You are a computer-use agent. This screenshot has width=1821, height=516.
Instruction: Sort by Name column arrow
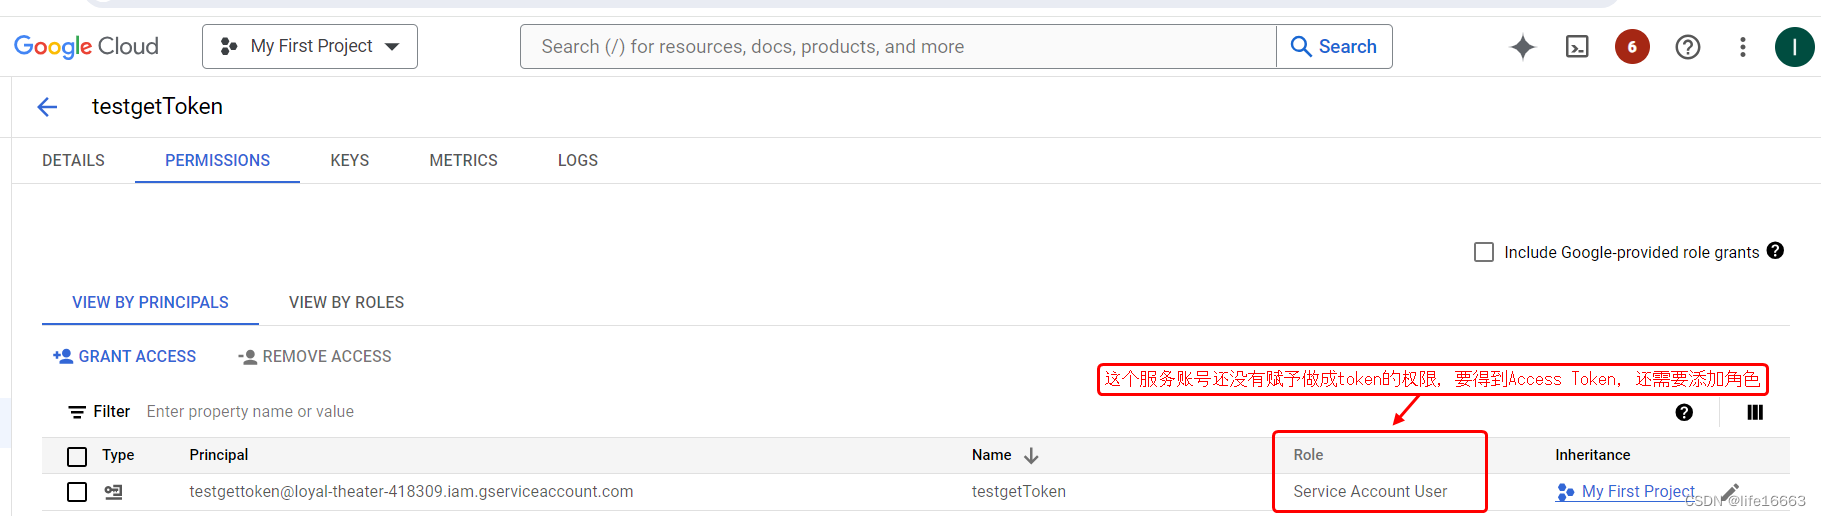click(1031, 456)
